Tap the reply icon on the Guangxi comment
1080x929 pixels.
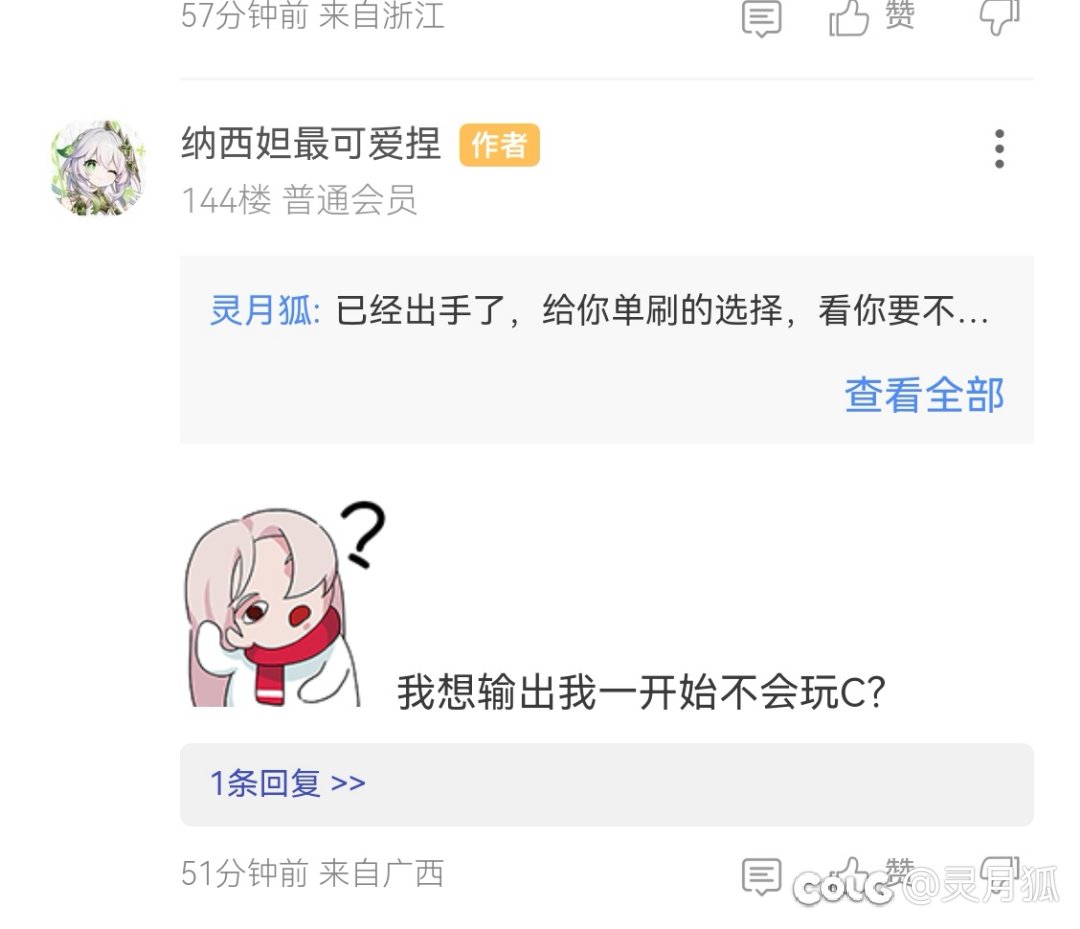(761, 876)
